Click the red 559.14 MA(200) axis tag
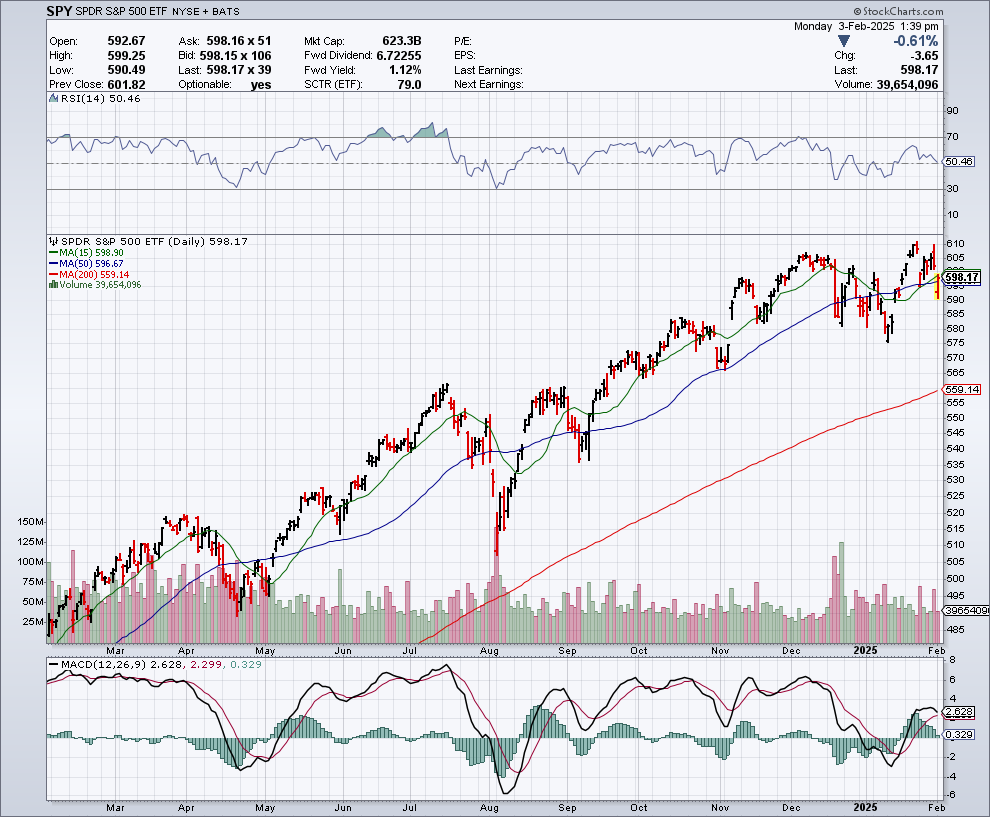The height and width of the screenshot is (817, 990). (962, 389)
